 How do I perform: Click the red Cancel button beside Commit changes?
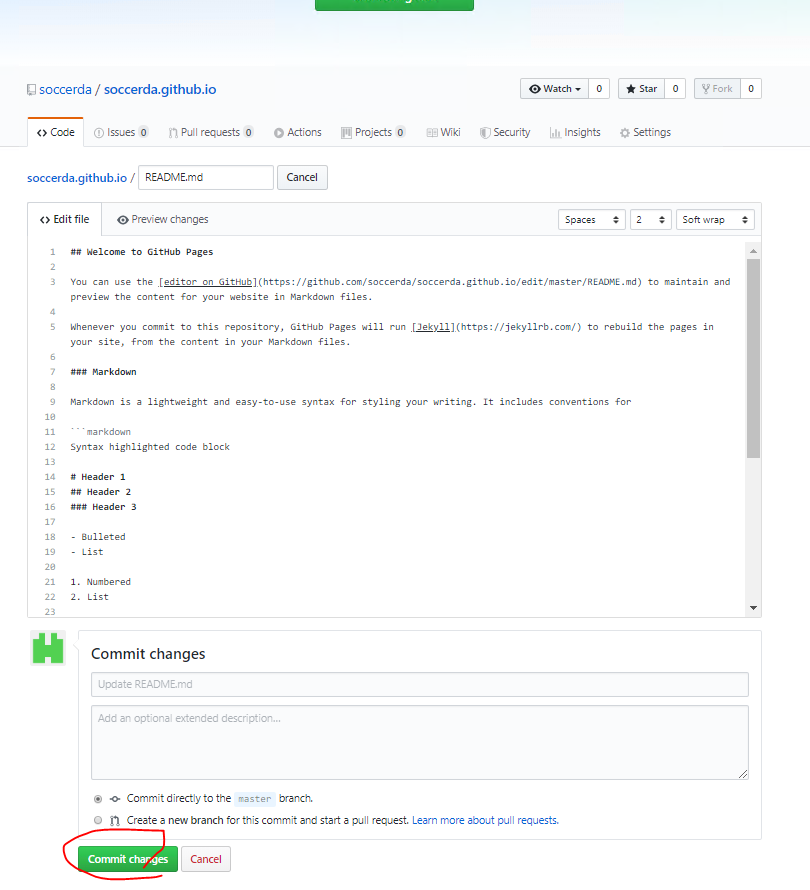tap(205, 859)
